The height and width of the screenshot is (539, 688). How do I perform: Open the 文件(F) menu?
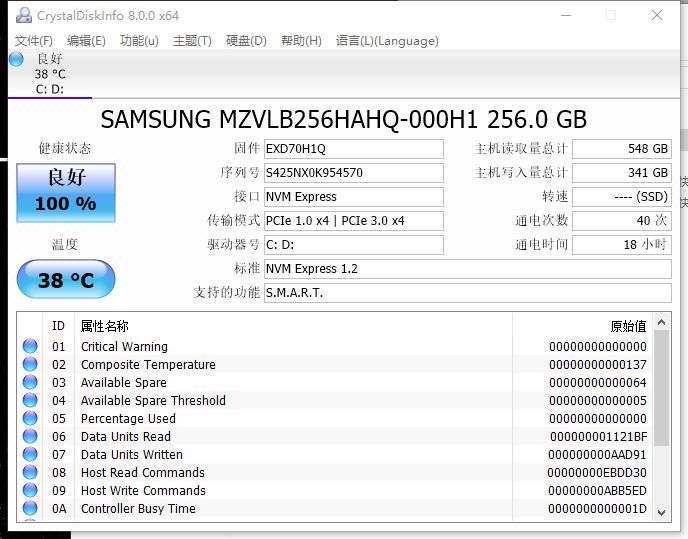pyautogui.click(x=33, y=41)
